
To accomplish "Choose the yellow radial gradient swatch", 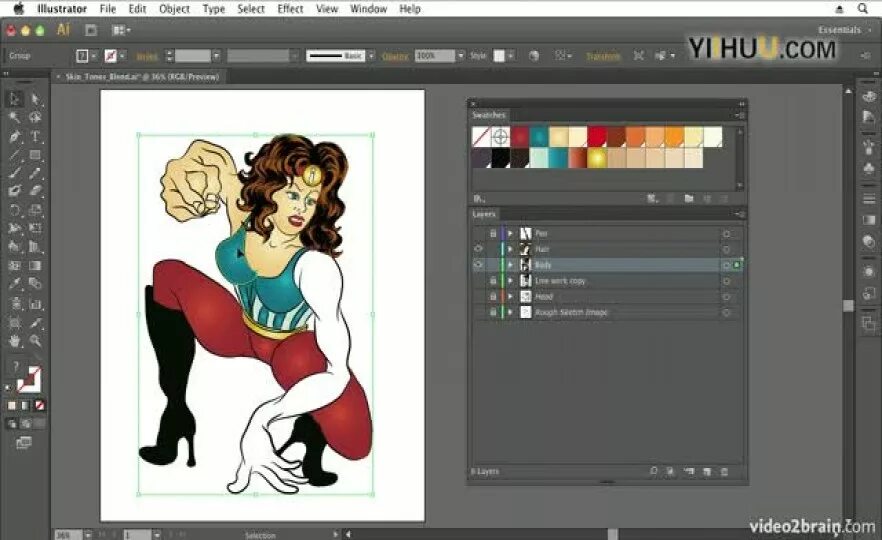I will point(597,158).
